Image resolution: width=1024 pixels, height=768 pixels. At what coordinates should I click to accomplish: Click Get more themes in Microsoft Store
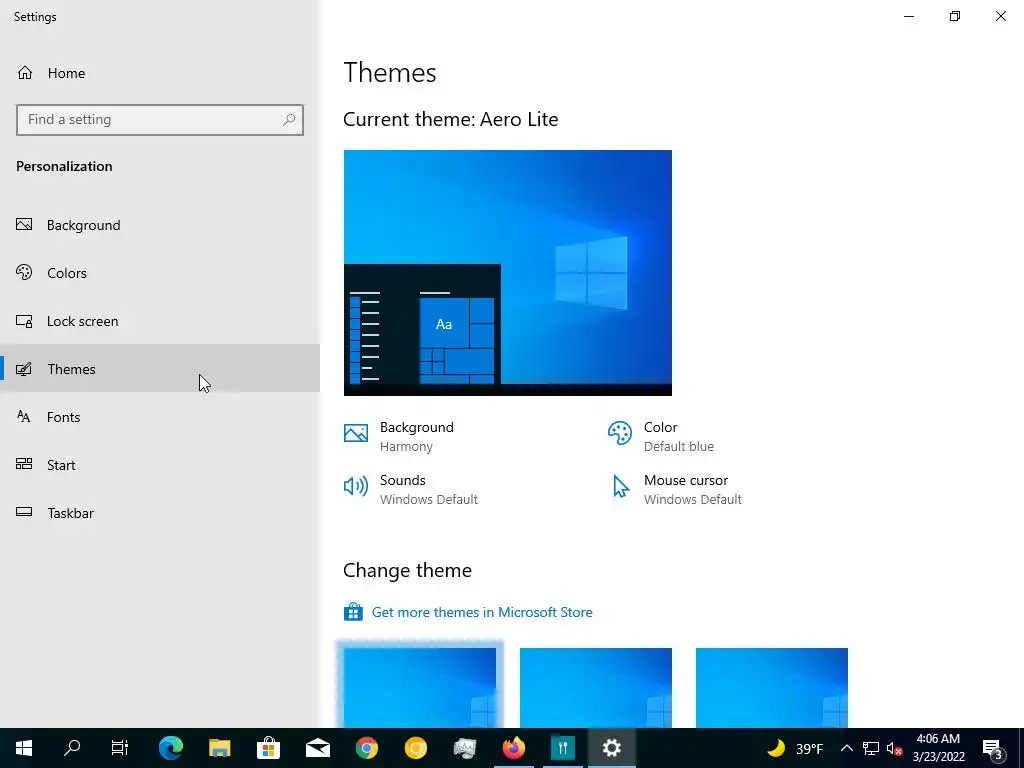(482, 612)
